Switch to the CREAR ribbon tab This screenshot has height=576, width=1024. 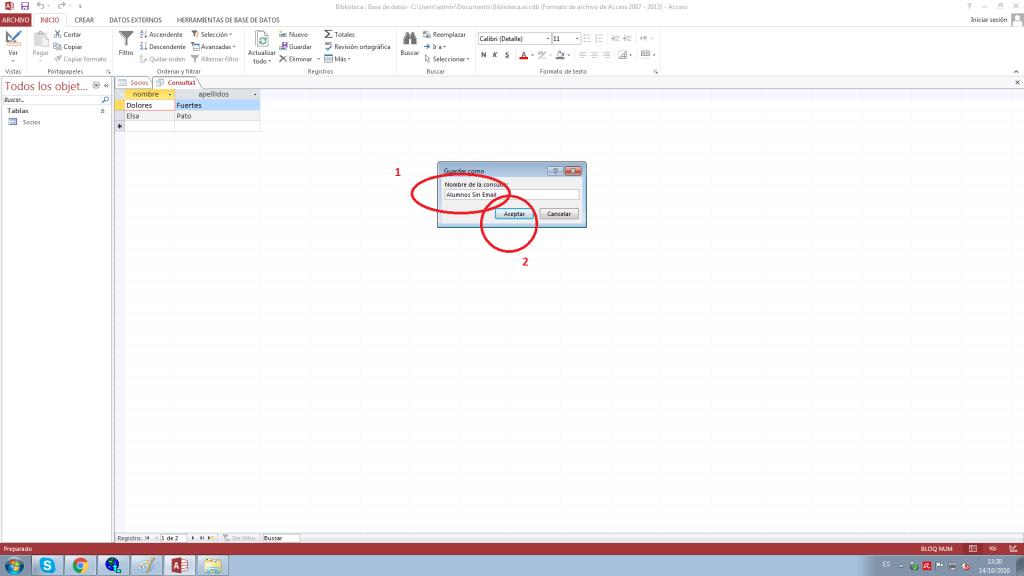[84, 19]
